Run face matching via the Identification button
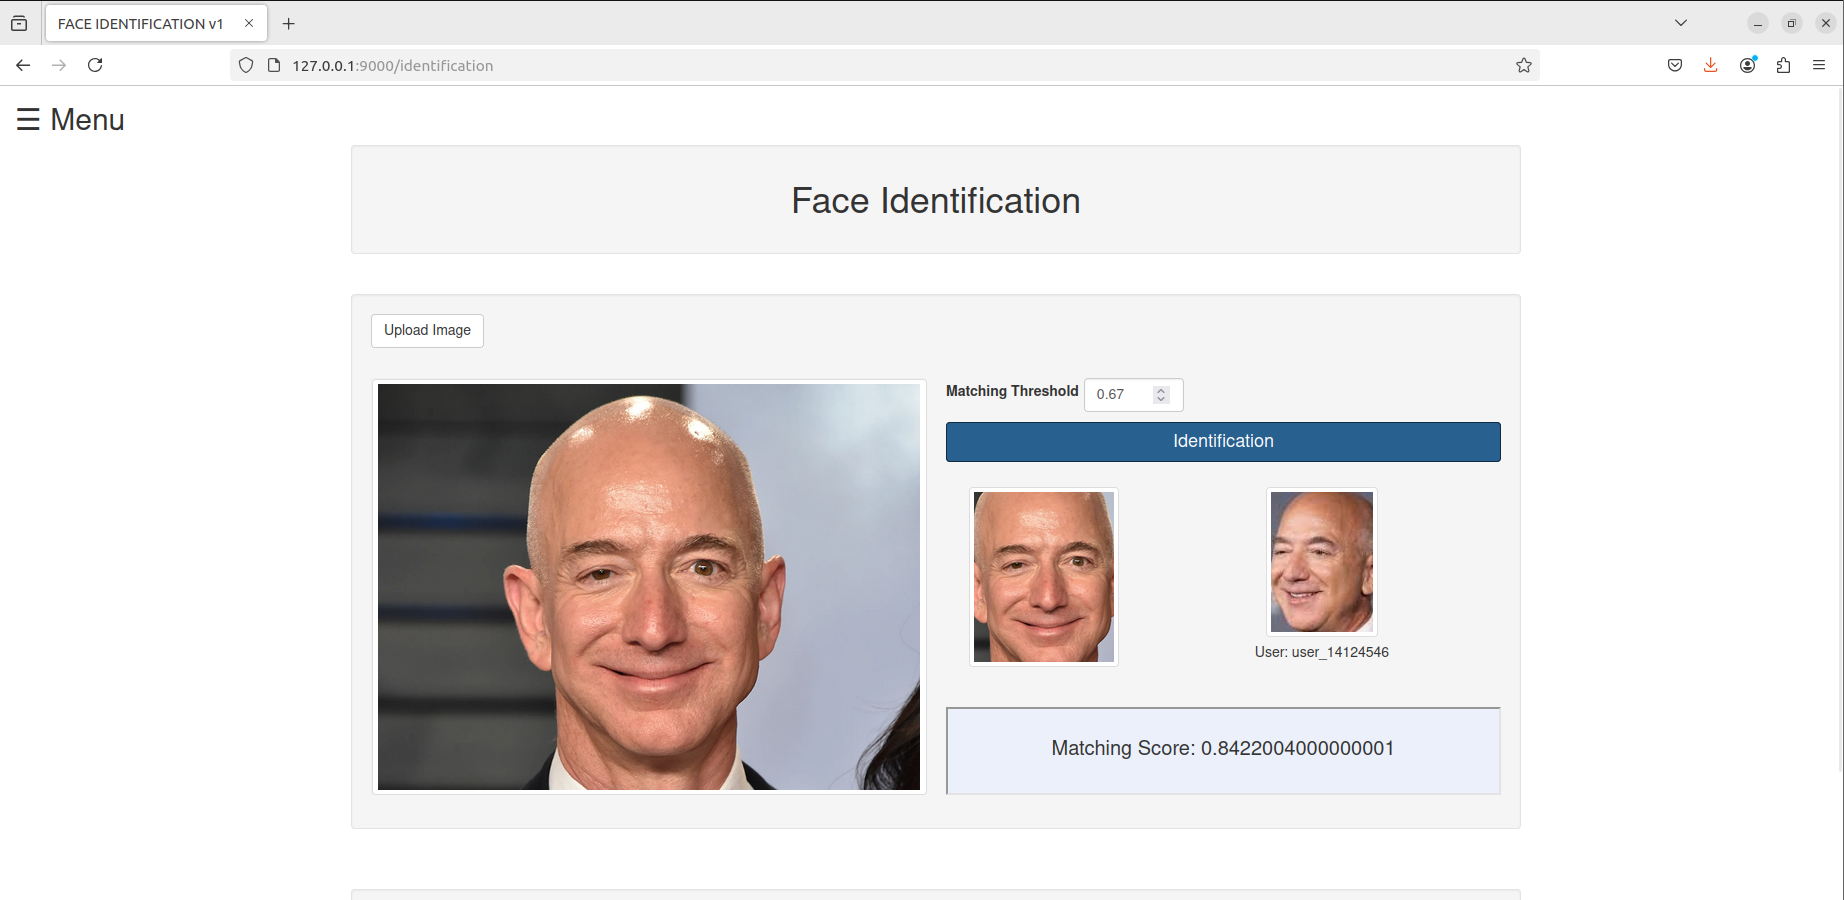Image resolution: width=1844 pixels, height=900 pixels. [1222, 441]
